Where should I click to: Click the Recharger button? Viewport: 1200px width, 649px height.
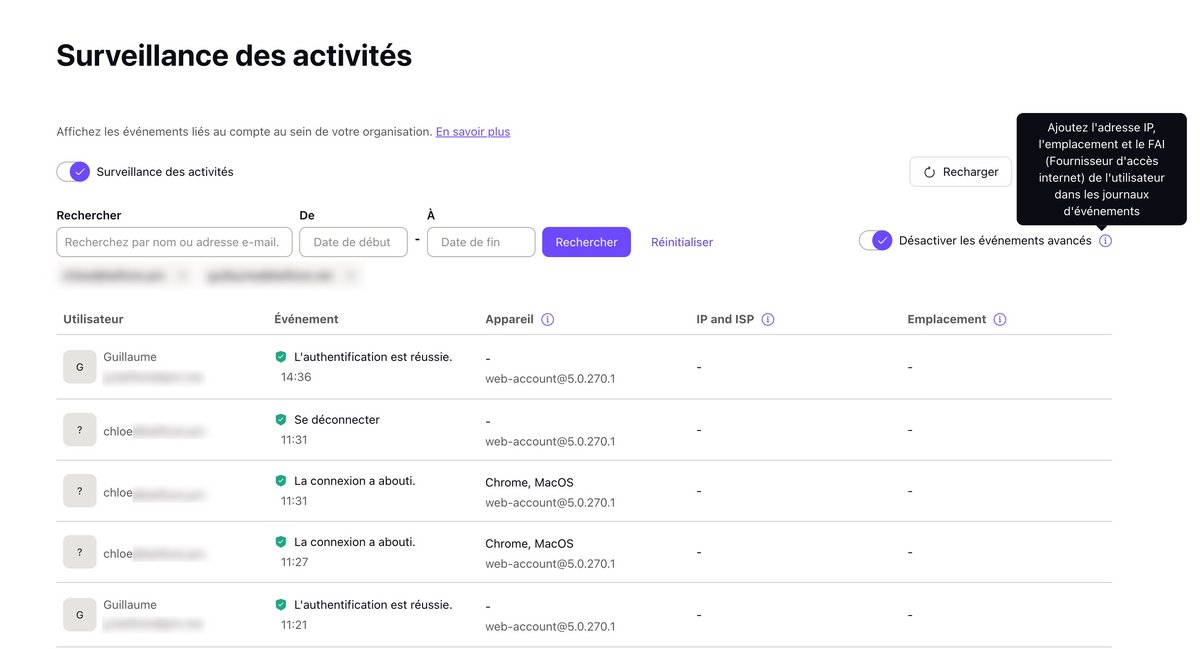point(961,172)
